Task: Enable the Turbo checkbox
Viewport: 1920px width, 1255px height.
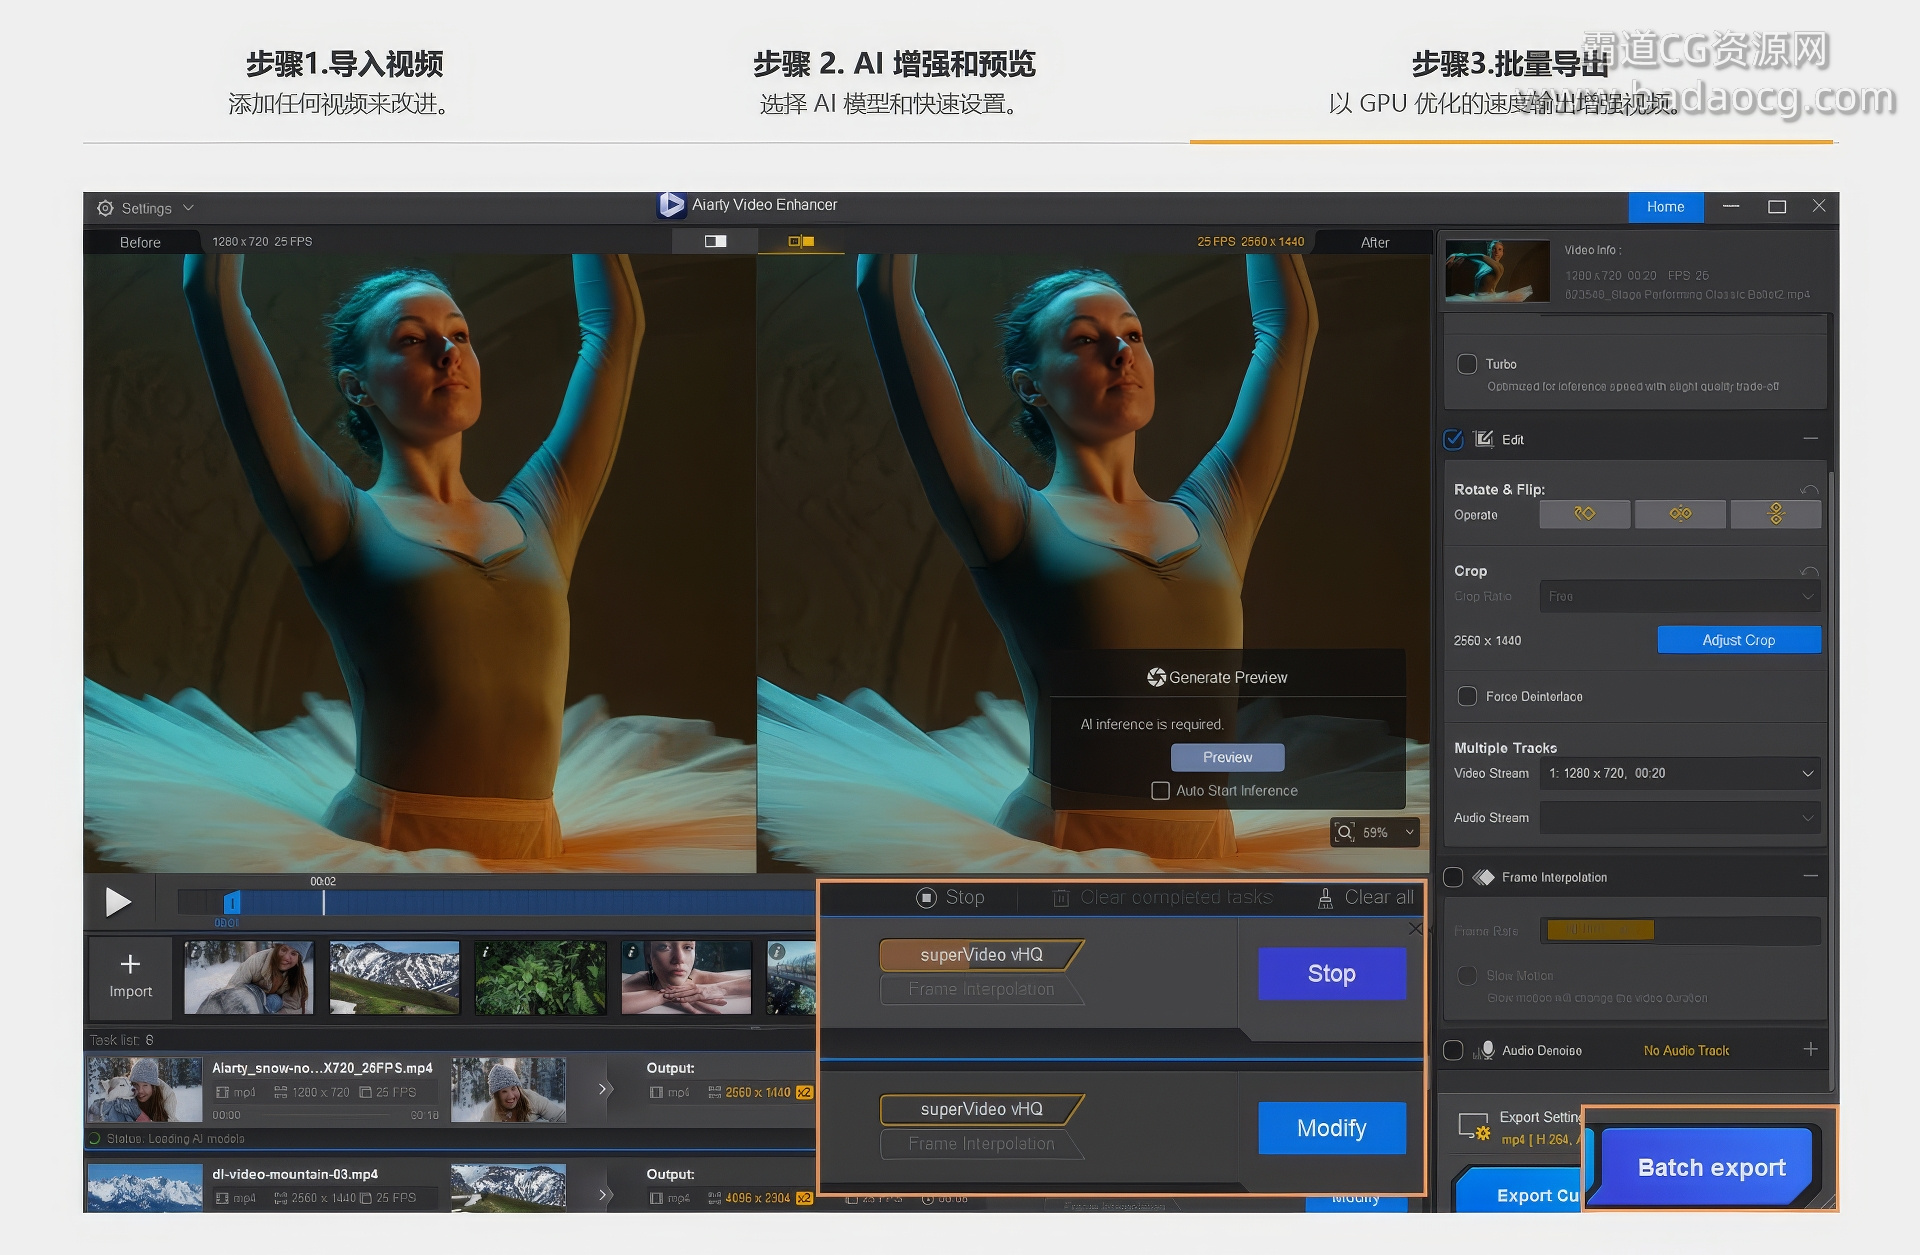Action: click(1467, 364)
